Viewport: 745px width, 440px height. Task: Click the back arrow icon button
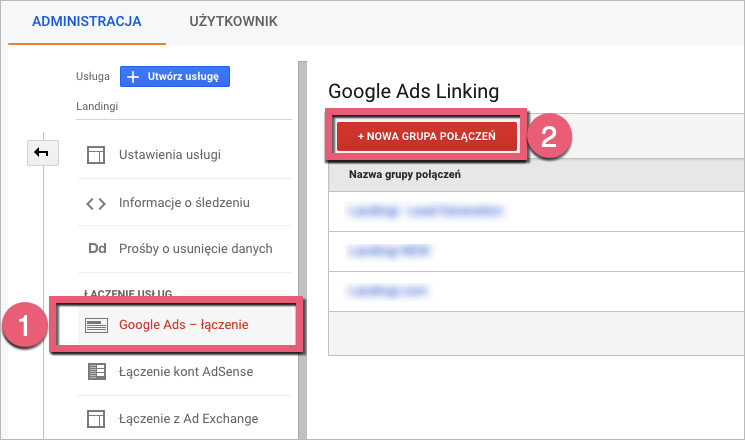[46, 151]
